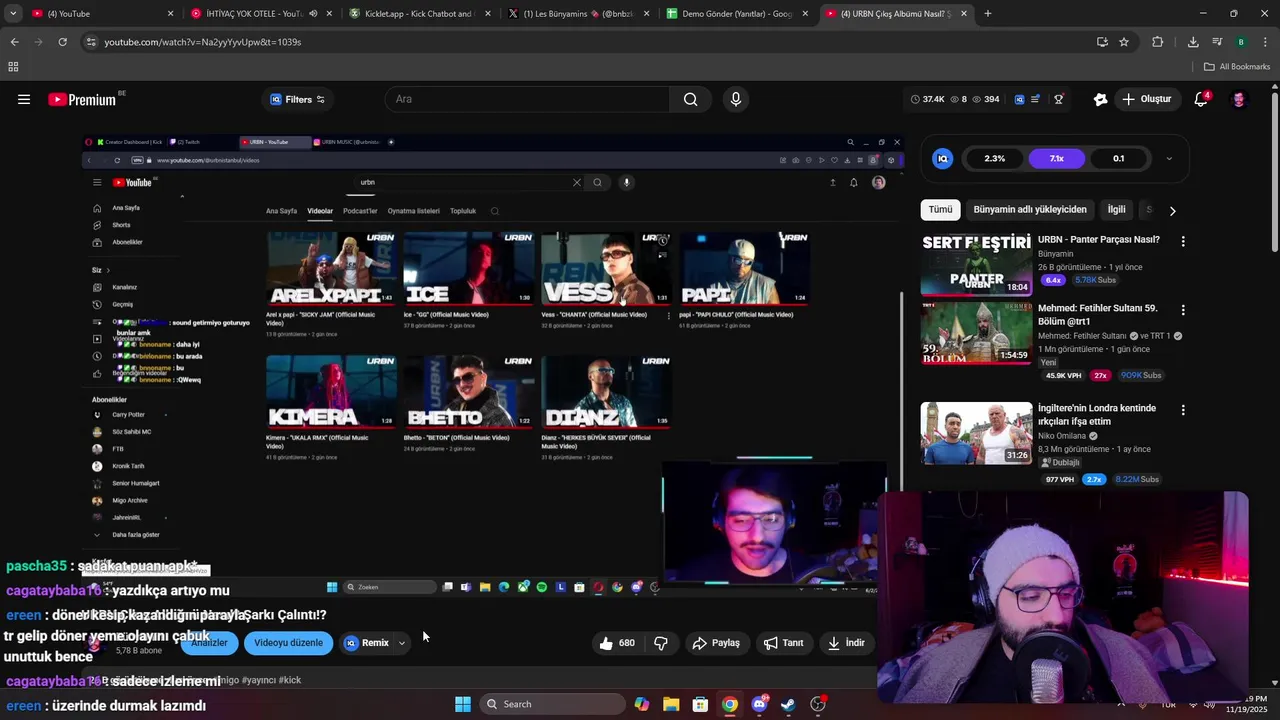Open Microsoft Store from the taskbar
Viewport: 1280px width, 720px height.
coord(701,704)
